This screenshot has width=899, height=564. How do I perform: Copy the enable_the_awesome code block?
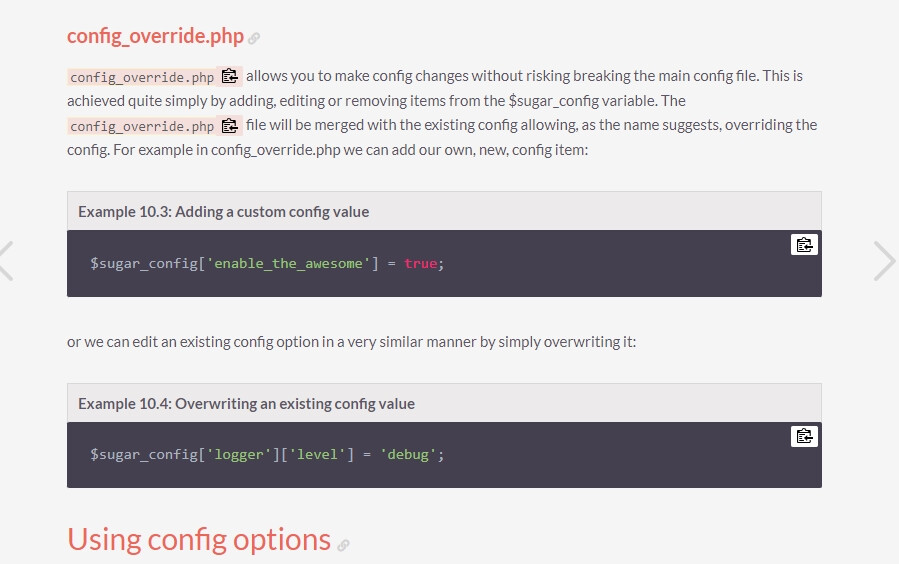pos(804,245)
